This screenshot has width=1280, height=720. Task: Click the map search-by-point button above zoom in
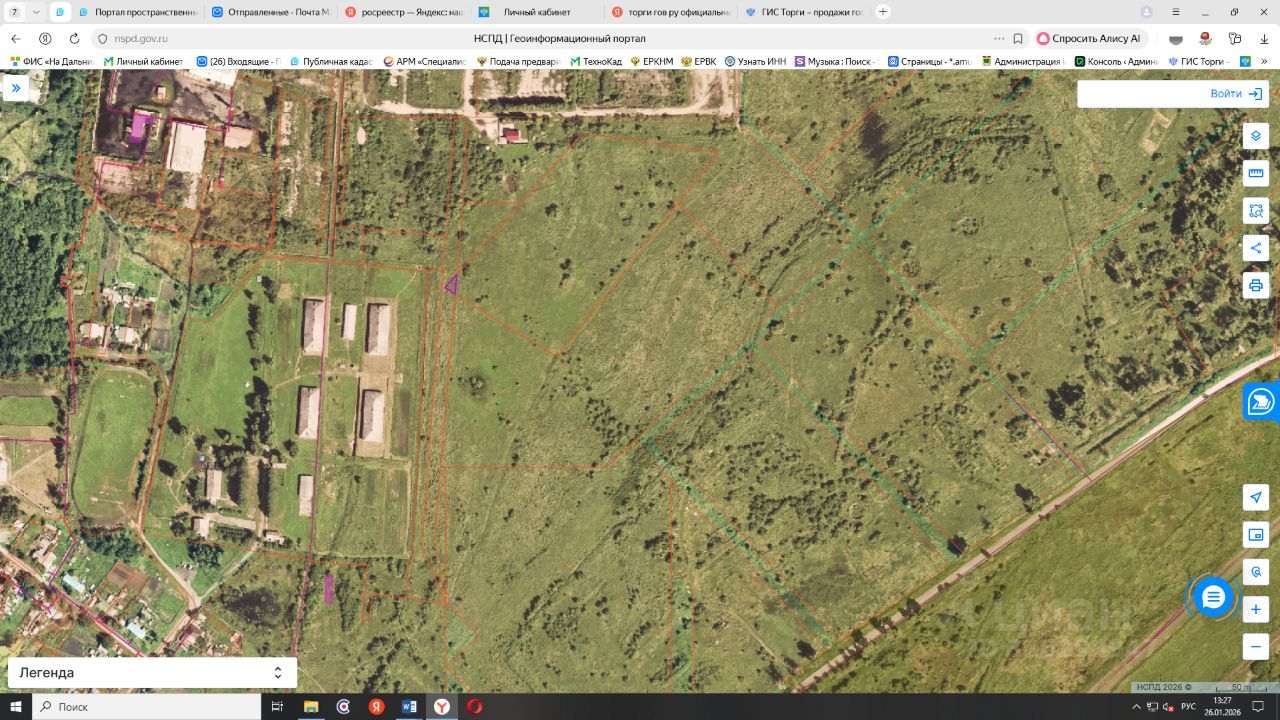coord(1256,572)
